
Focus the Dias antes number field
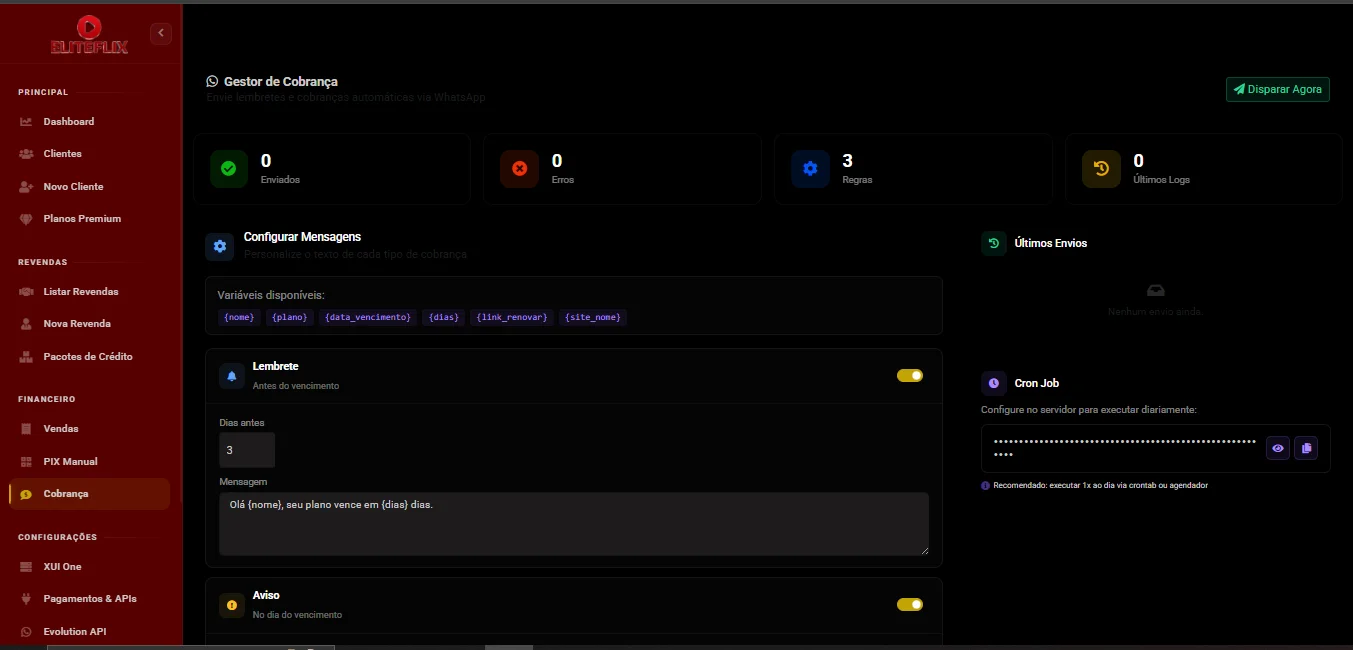pos(247,450)
